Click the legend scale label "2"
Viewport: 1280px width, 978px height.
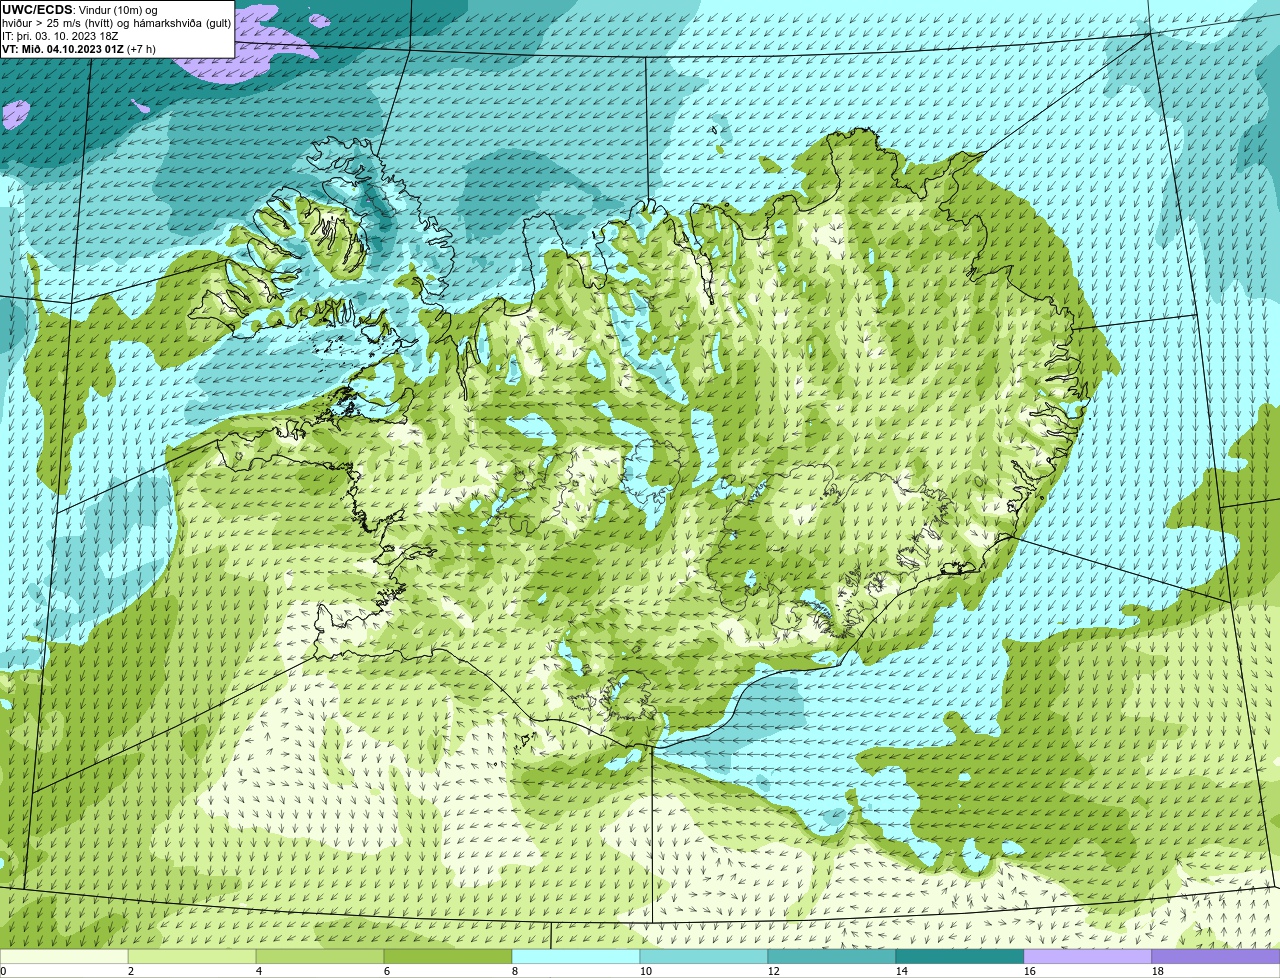click(131, 971)
